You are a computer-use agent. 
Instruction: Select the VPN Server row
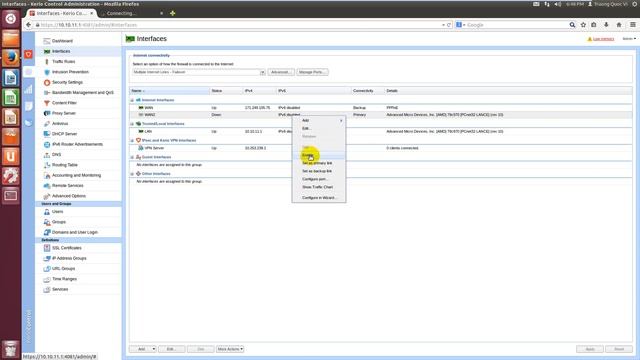381,148
